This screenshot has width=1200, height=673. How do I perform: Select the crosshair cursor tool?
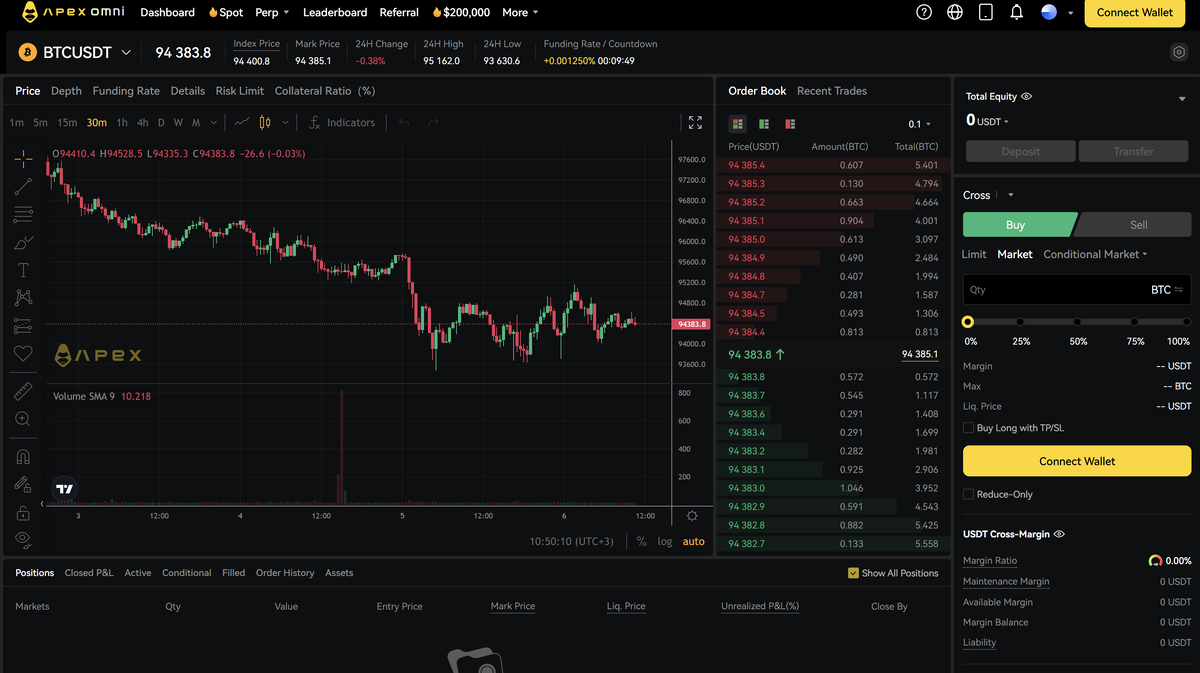click(22, 158)
